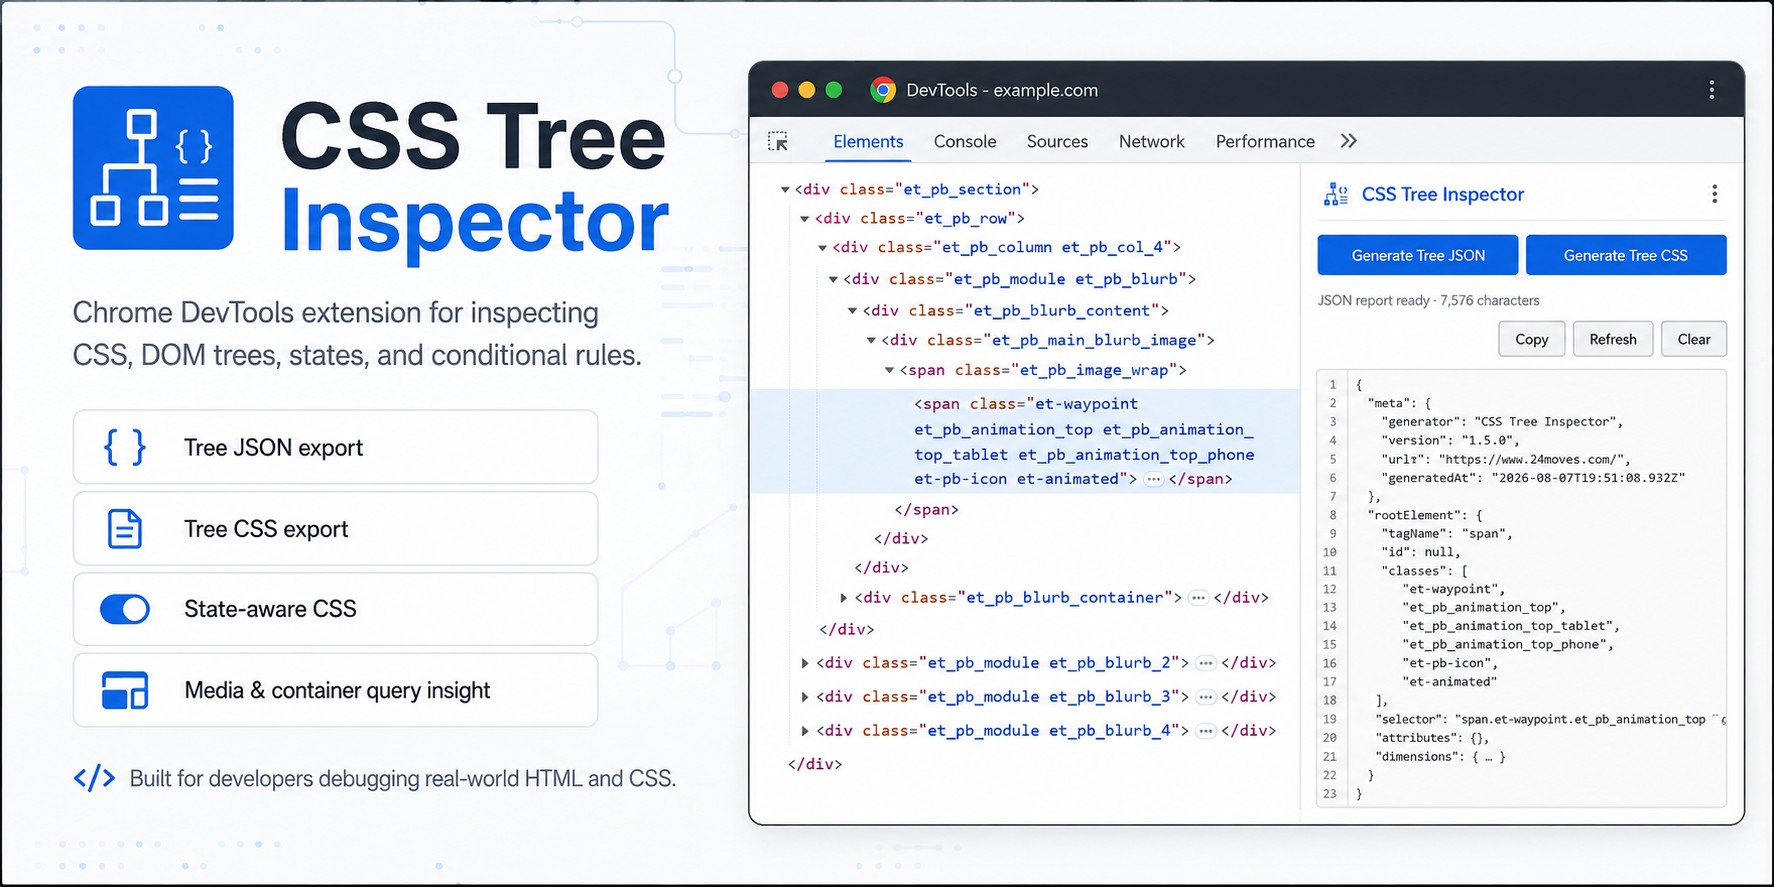
Task: Open the DevTools window kebab menu
Action: [x=1712, y=90]
